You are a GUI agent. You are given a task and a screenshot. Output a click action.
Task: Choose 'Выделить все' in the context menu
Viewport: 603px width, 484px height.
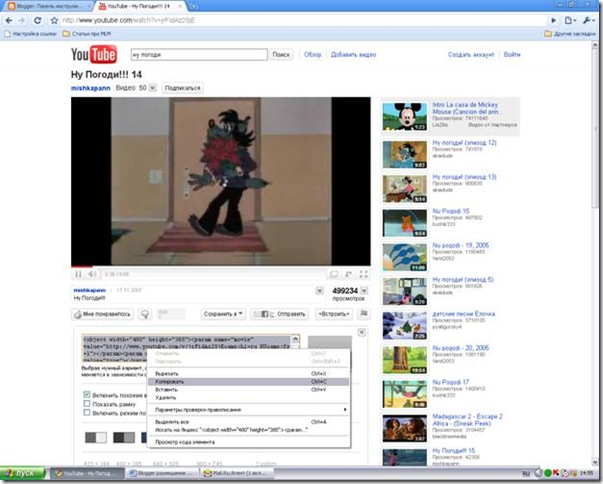coord(248,422)
